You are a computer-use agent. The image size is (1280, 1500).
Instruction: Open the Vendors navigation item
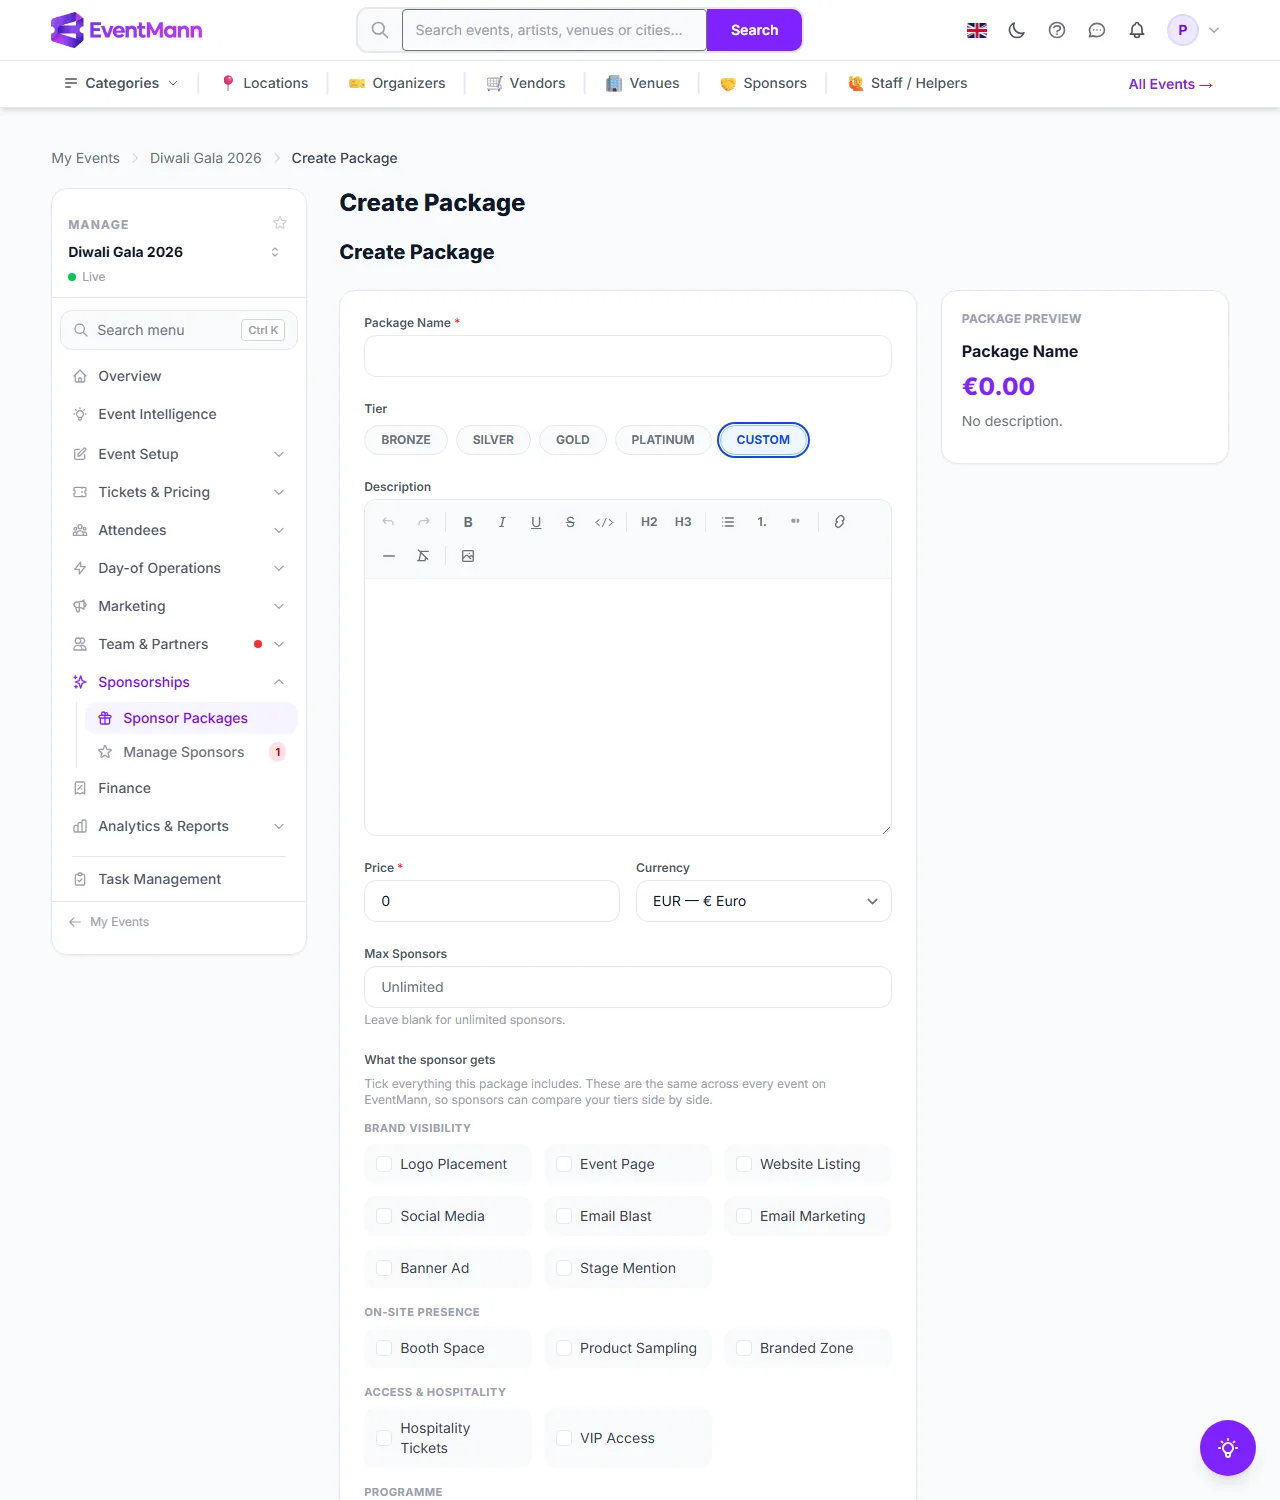[x=526, y=83]
